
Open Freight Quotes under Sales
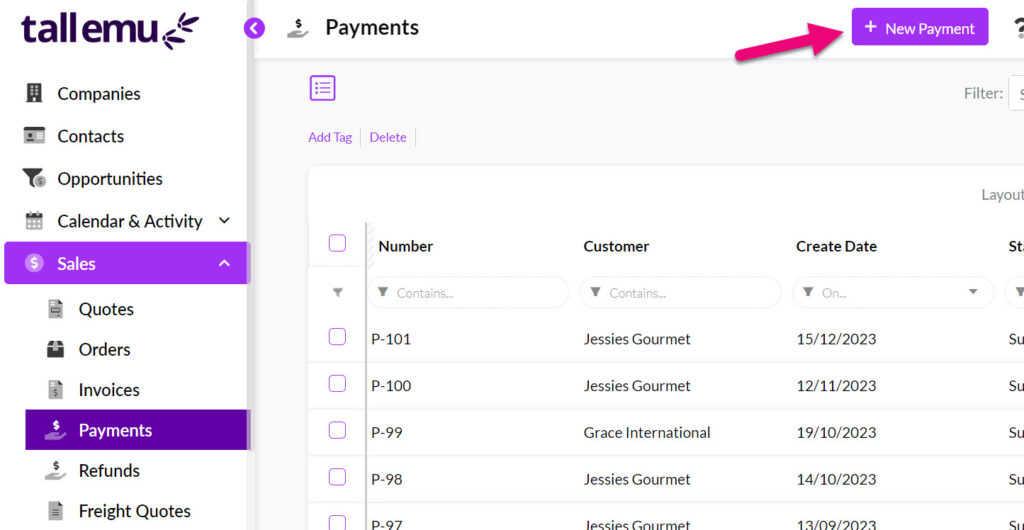tap(136, 510)
